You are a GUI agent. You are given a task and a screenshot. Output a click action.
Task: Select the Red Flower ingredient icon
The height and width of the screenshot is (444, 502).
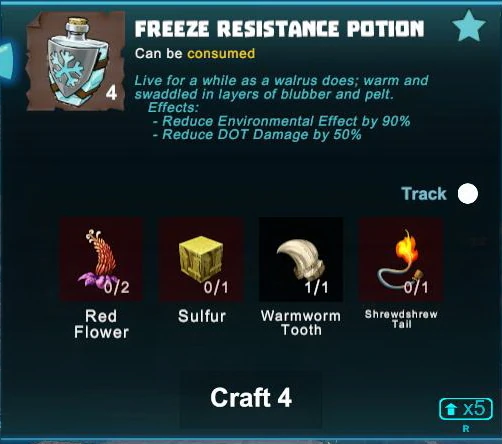[101, 259]
